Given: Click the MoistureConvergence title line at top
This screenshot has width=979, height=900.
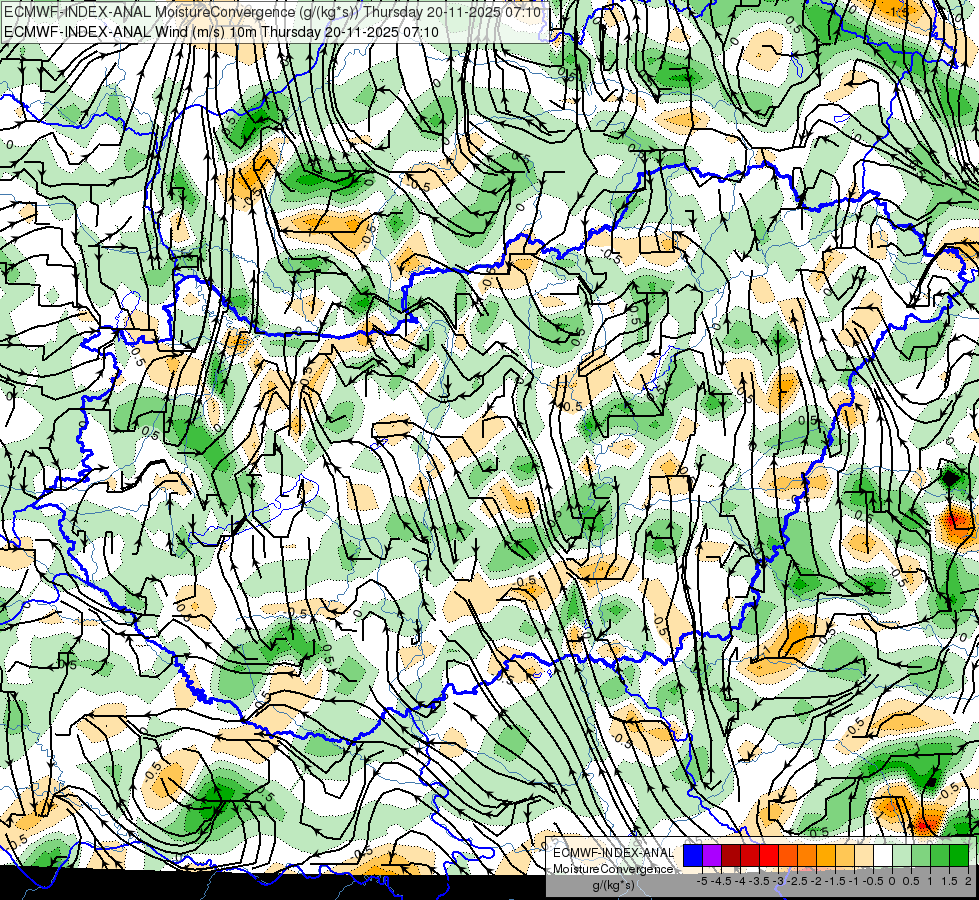Looking at the screenshot, I should (272, 12).
